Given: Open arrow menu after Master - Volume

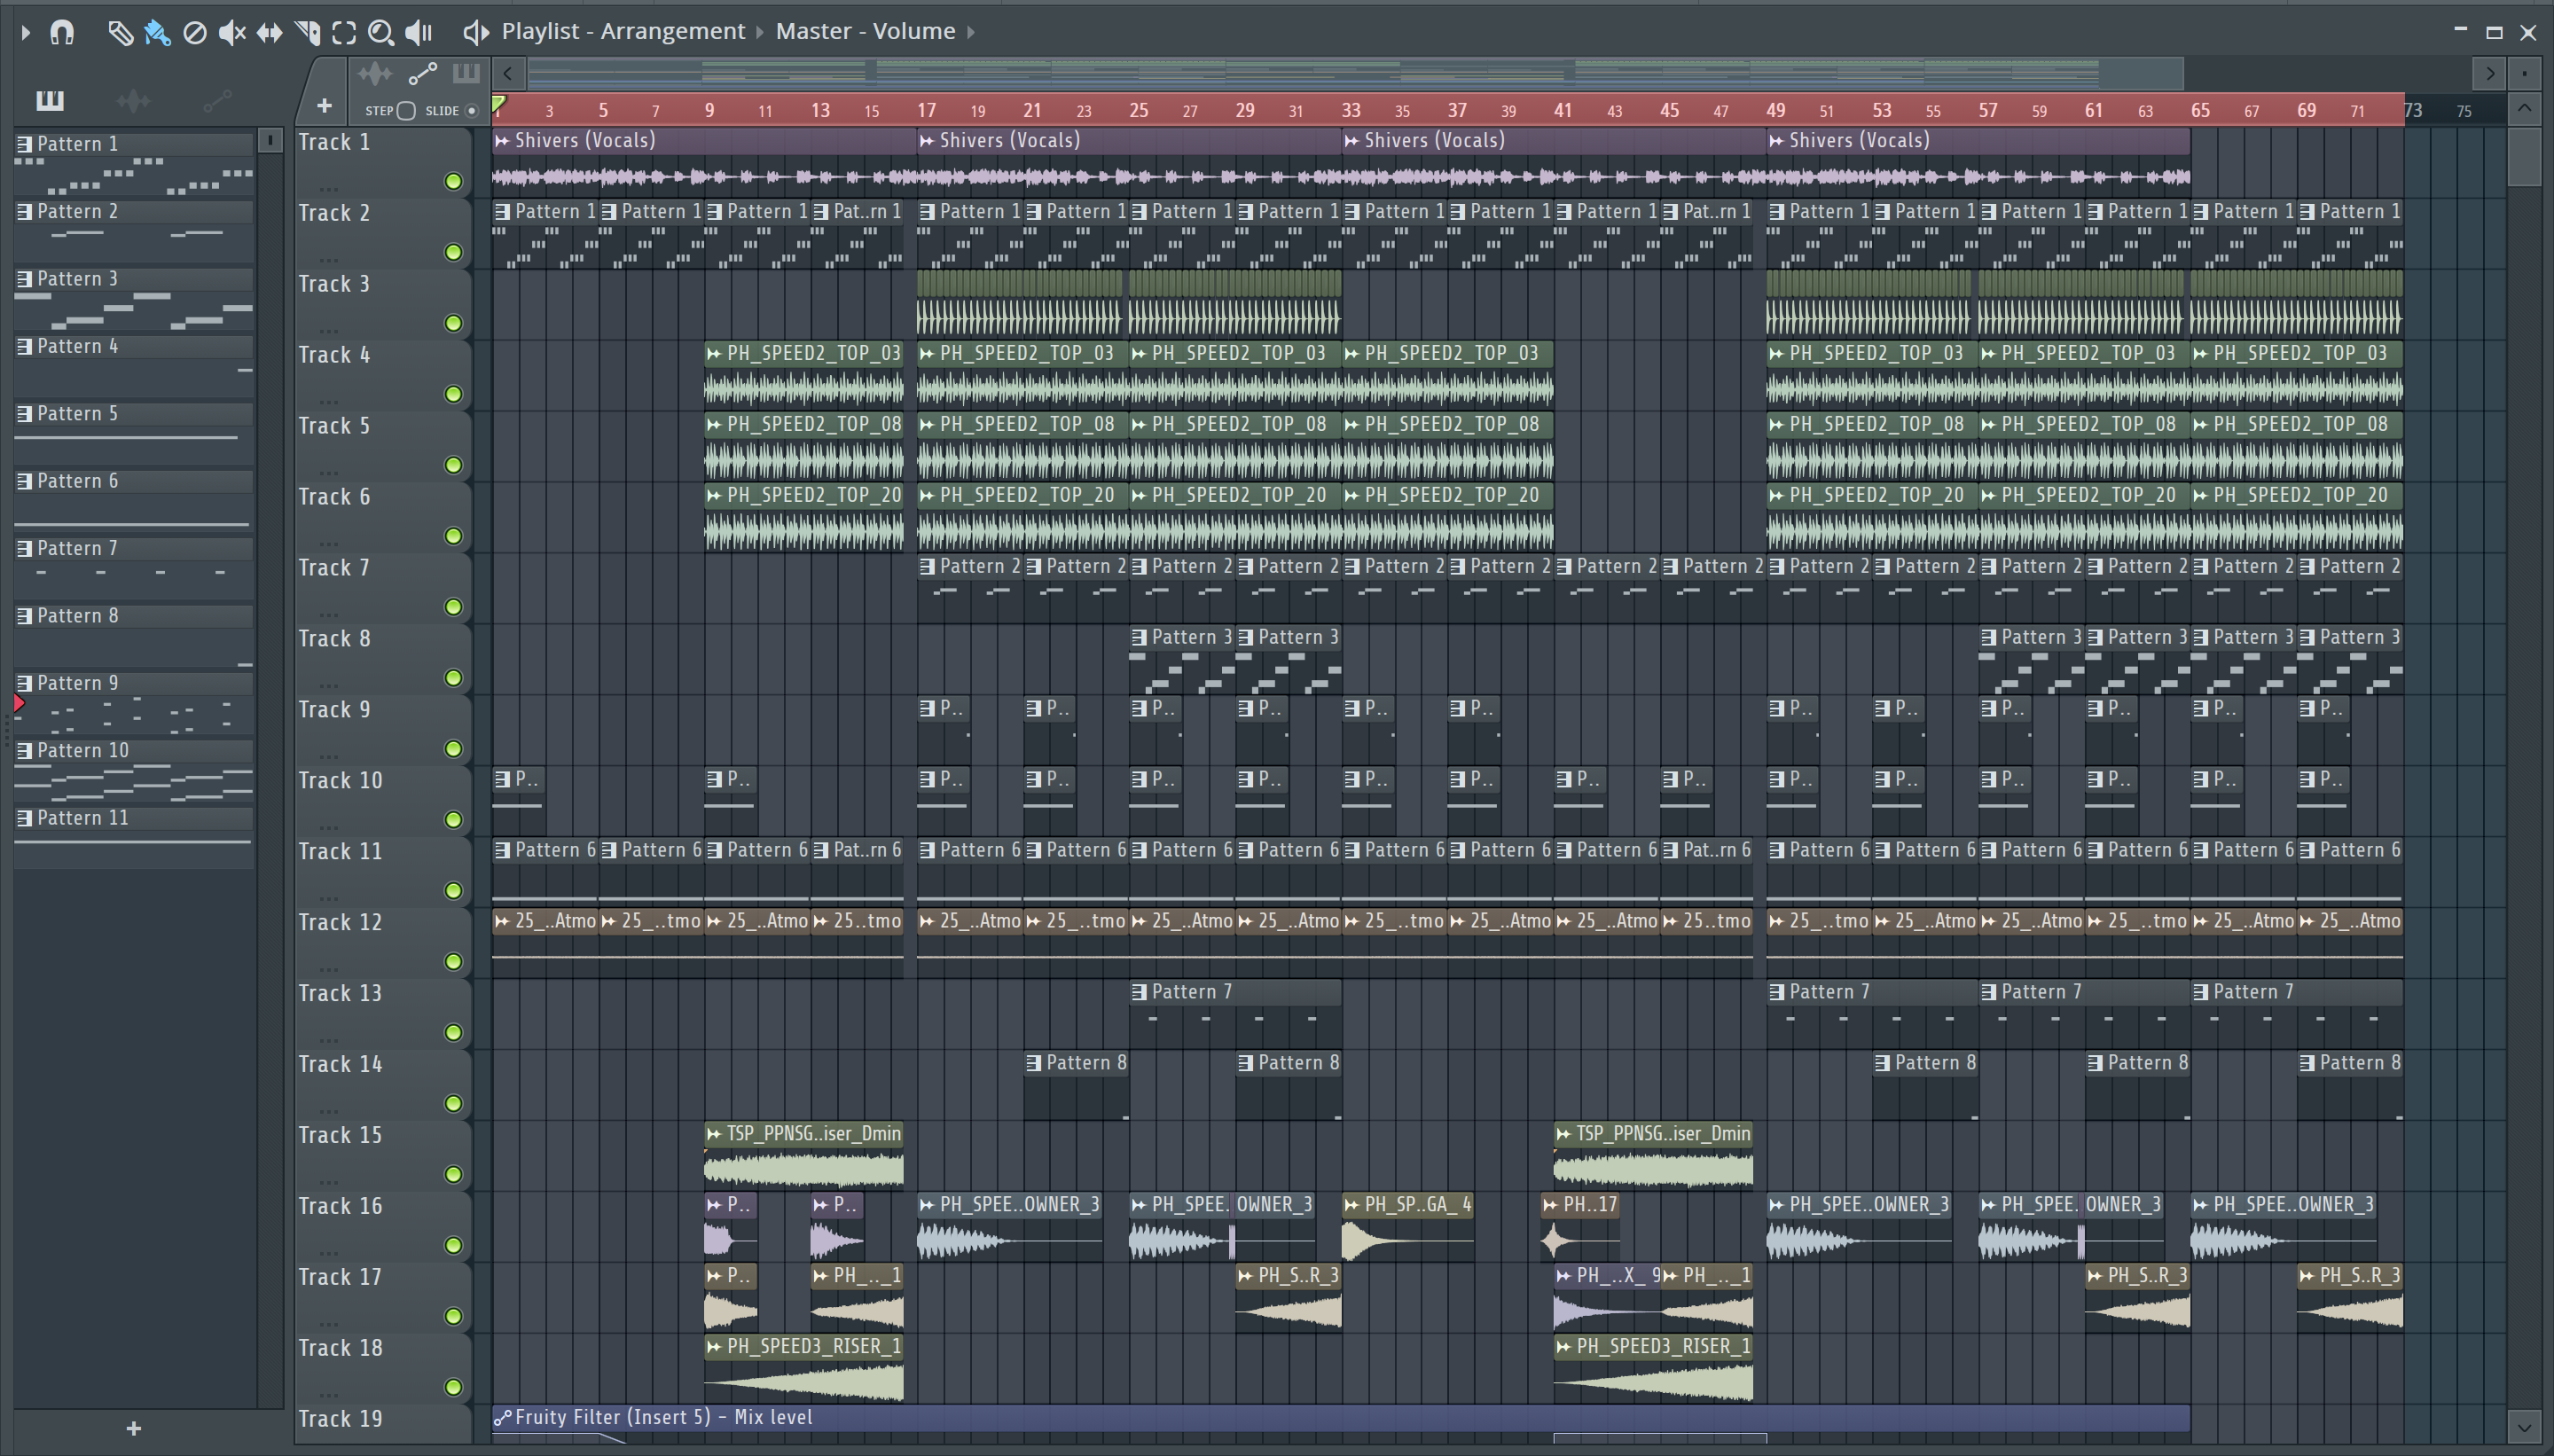Looking at the screenshot, I should click(x=970, y=32).
